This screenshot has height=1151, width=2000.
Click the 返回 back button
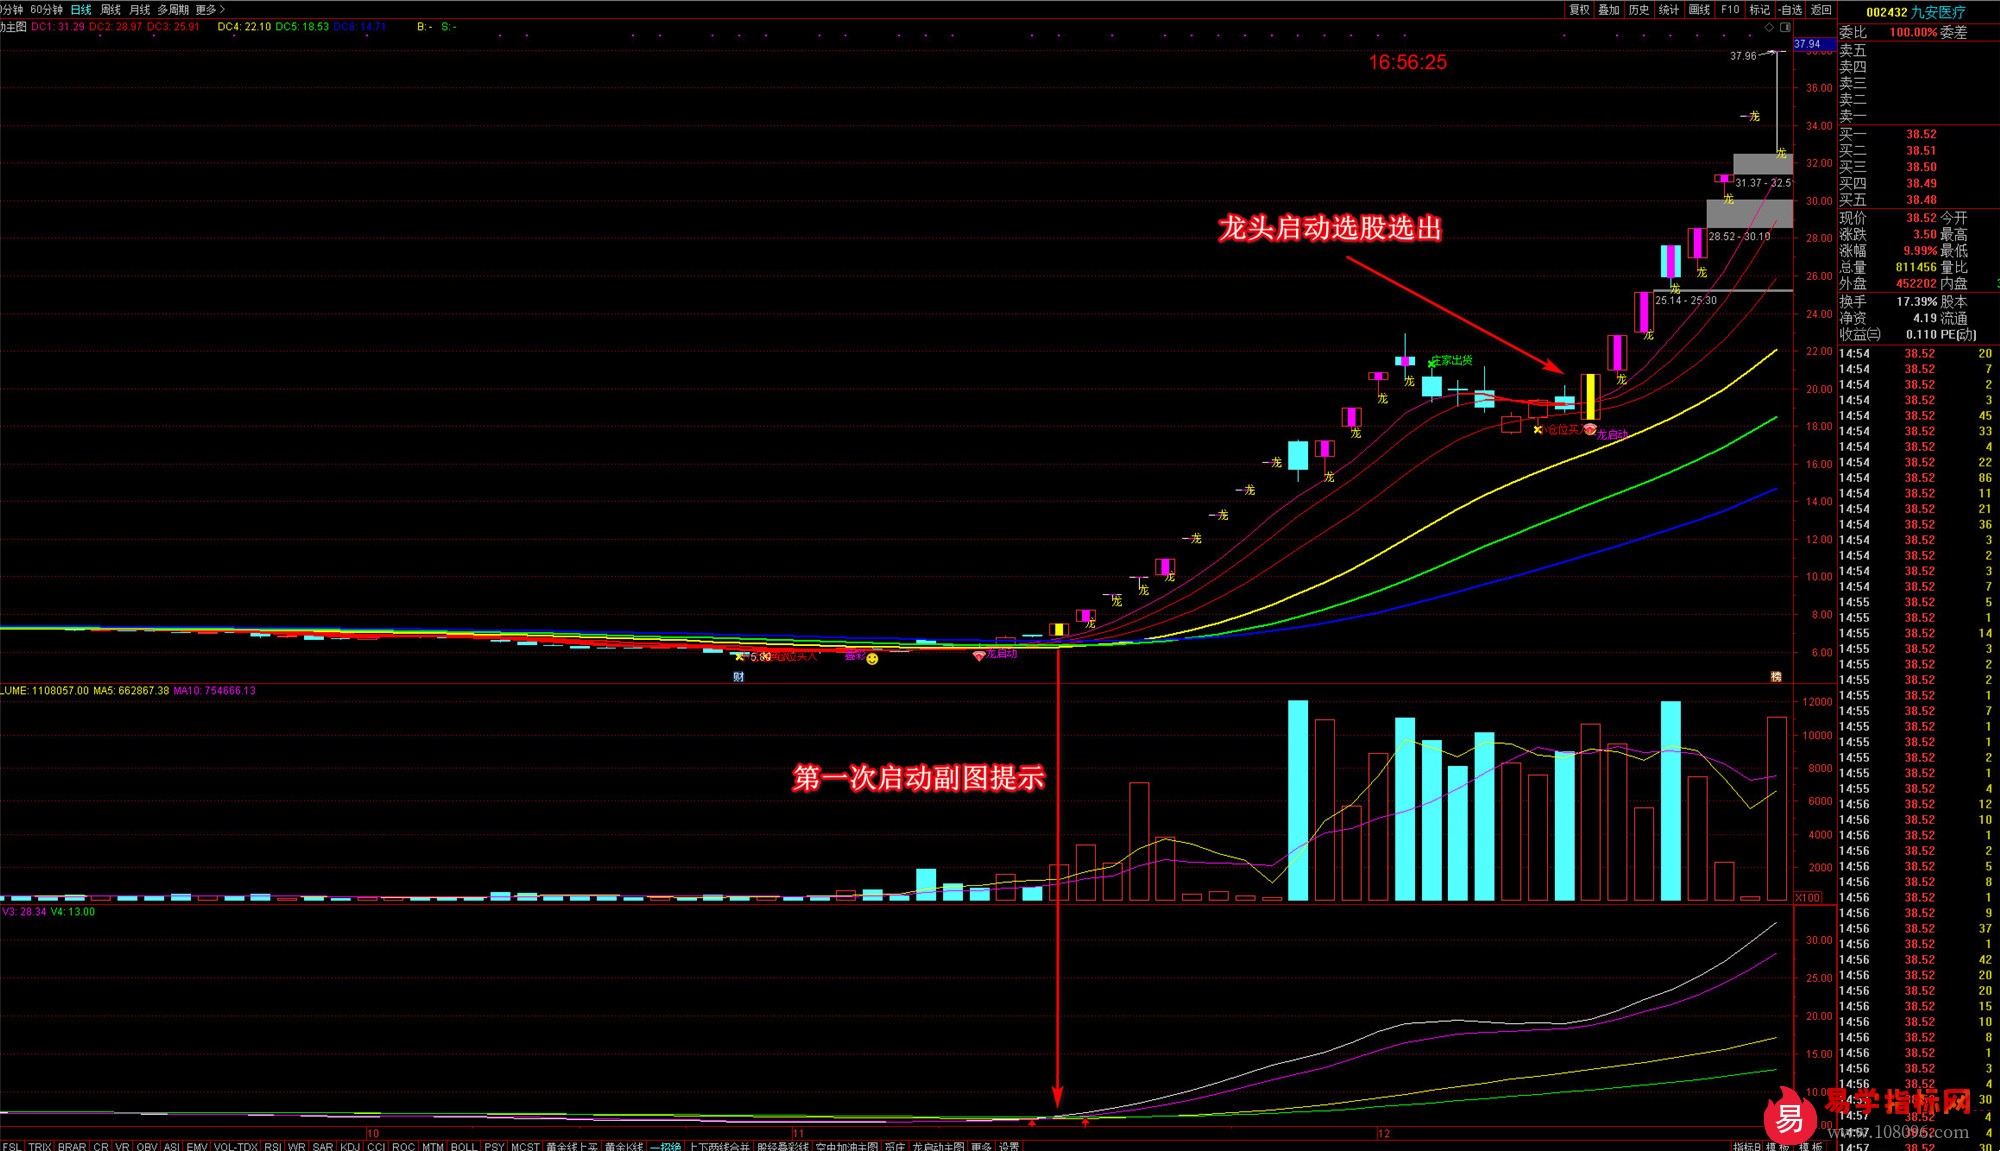(1821, 9)
